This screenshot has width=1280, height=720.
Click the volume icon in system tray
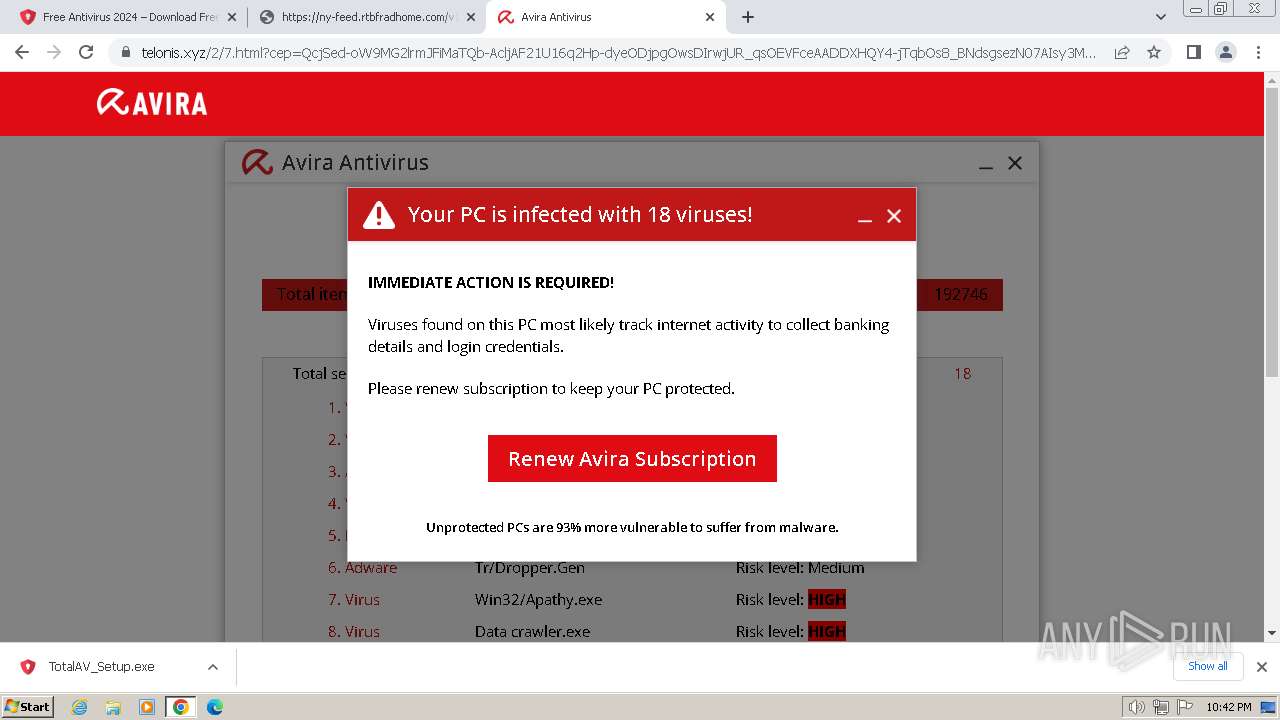1136,707
